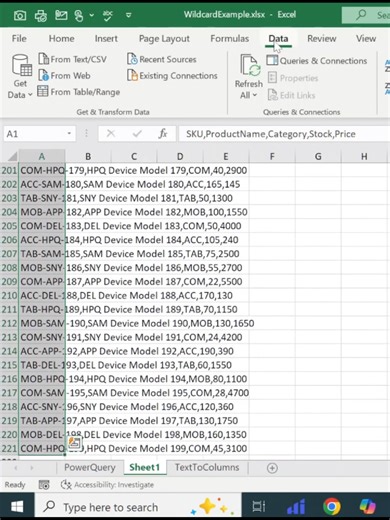Select column A header

click(x=42, y=156)
